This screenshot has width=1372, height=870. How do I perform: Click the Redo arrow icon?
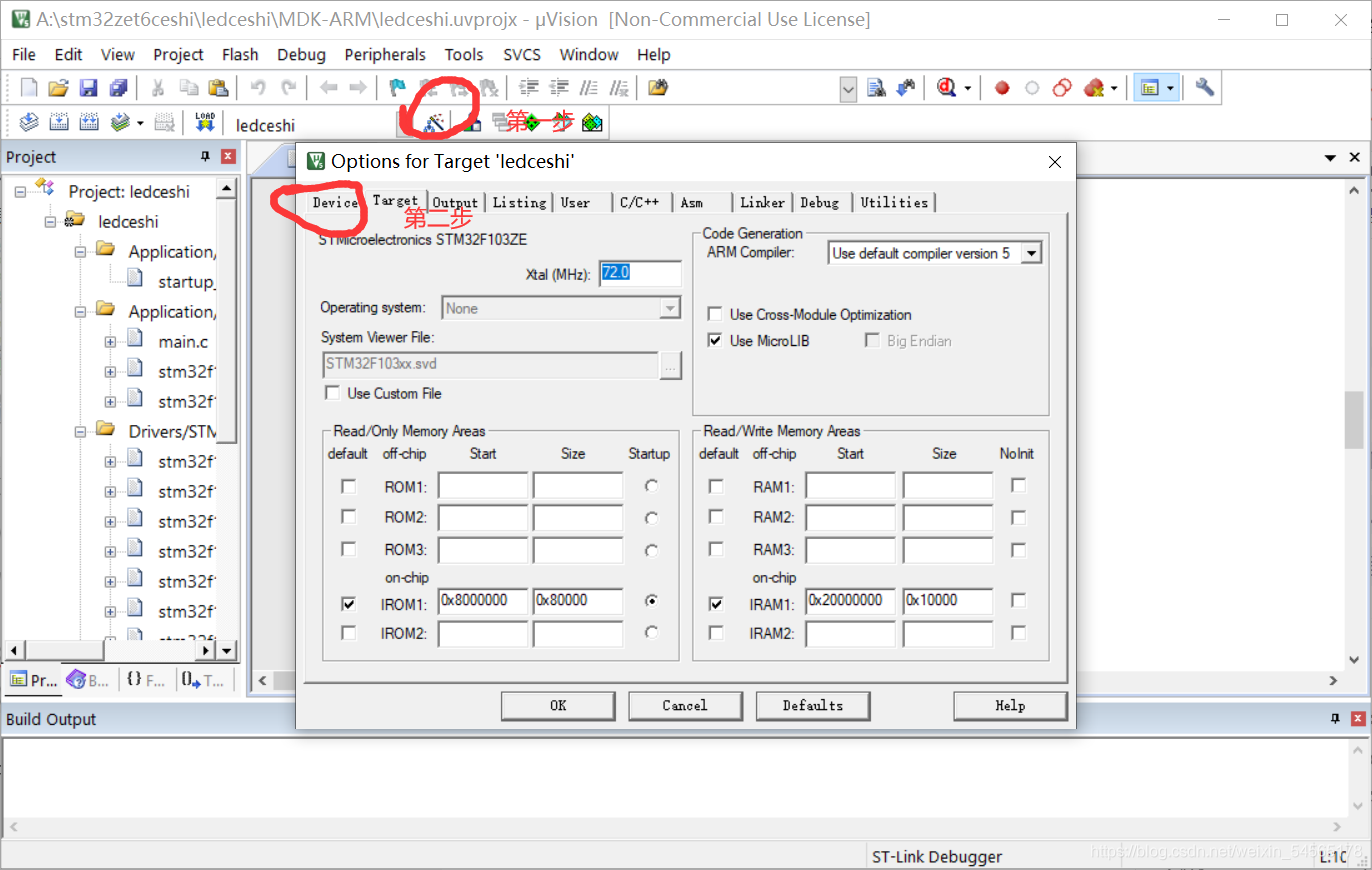coord(288,88)
